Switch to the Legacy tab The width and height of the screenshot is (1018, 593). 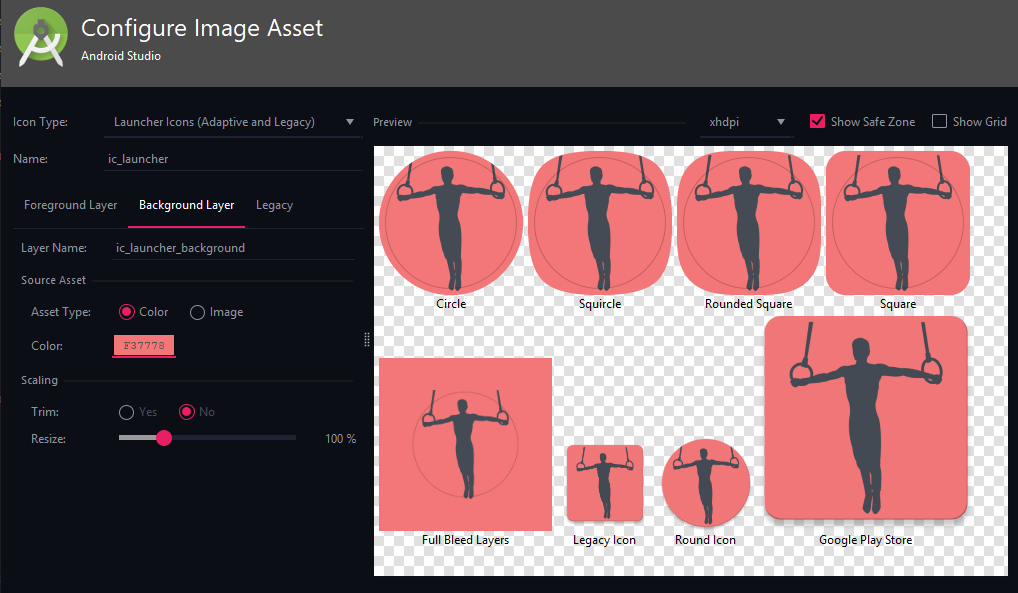pyautogui.click(x=275, y=205)
